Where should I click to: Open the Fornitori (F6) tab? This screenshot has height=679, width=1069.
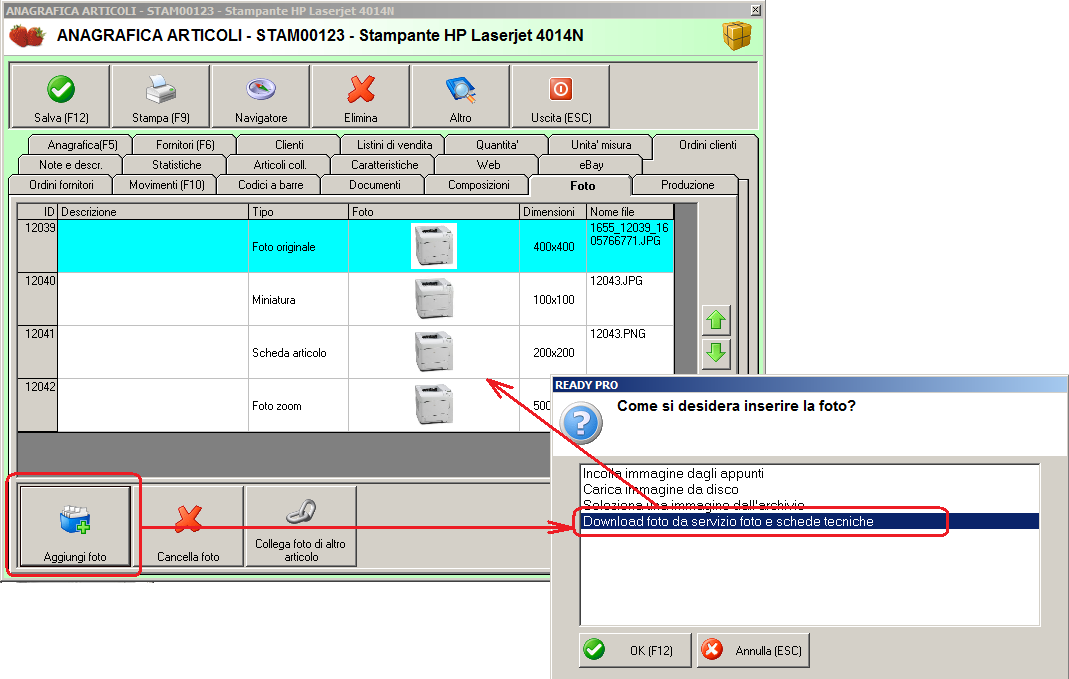(x=185, y=145)
